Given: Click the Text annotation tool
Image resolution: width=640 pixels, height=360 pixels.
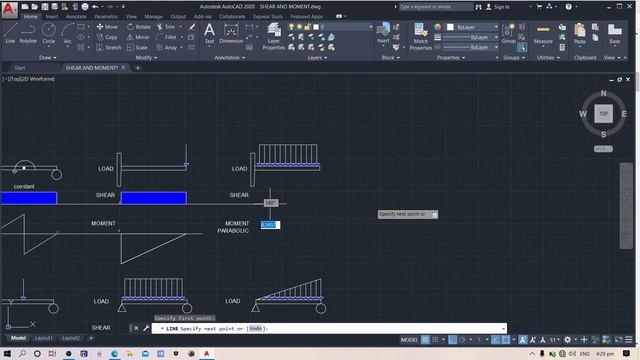Looking at the screenshot, I should click(209, 33).
